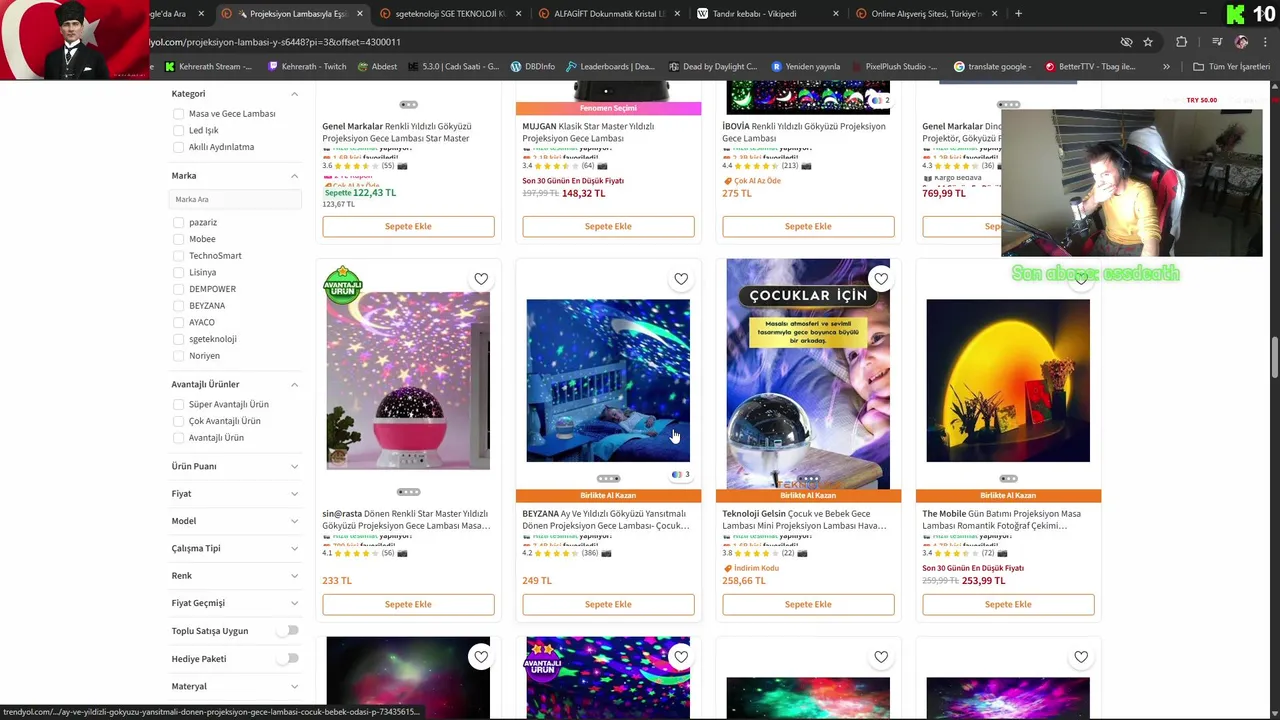Image resolution: width=1280 pixels, height=720 pixels.
Task: Toggle Toplu Satışa Uygun switch
Action: coord(288,631)
